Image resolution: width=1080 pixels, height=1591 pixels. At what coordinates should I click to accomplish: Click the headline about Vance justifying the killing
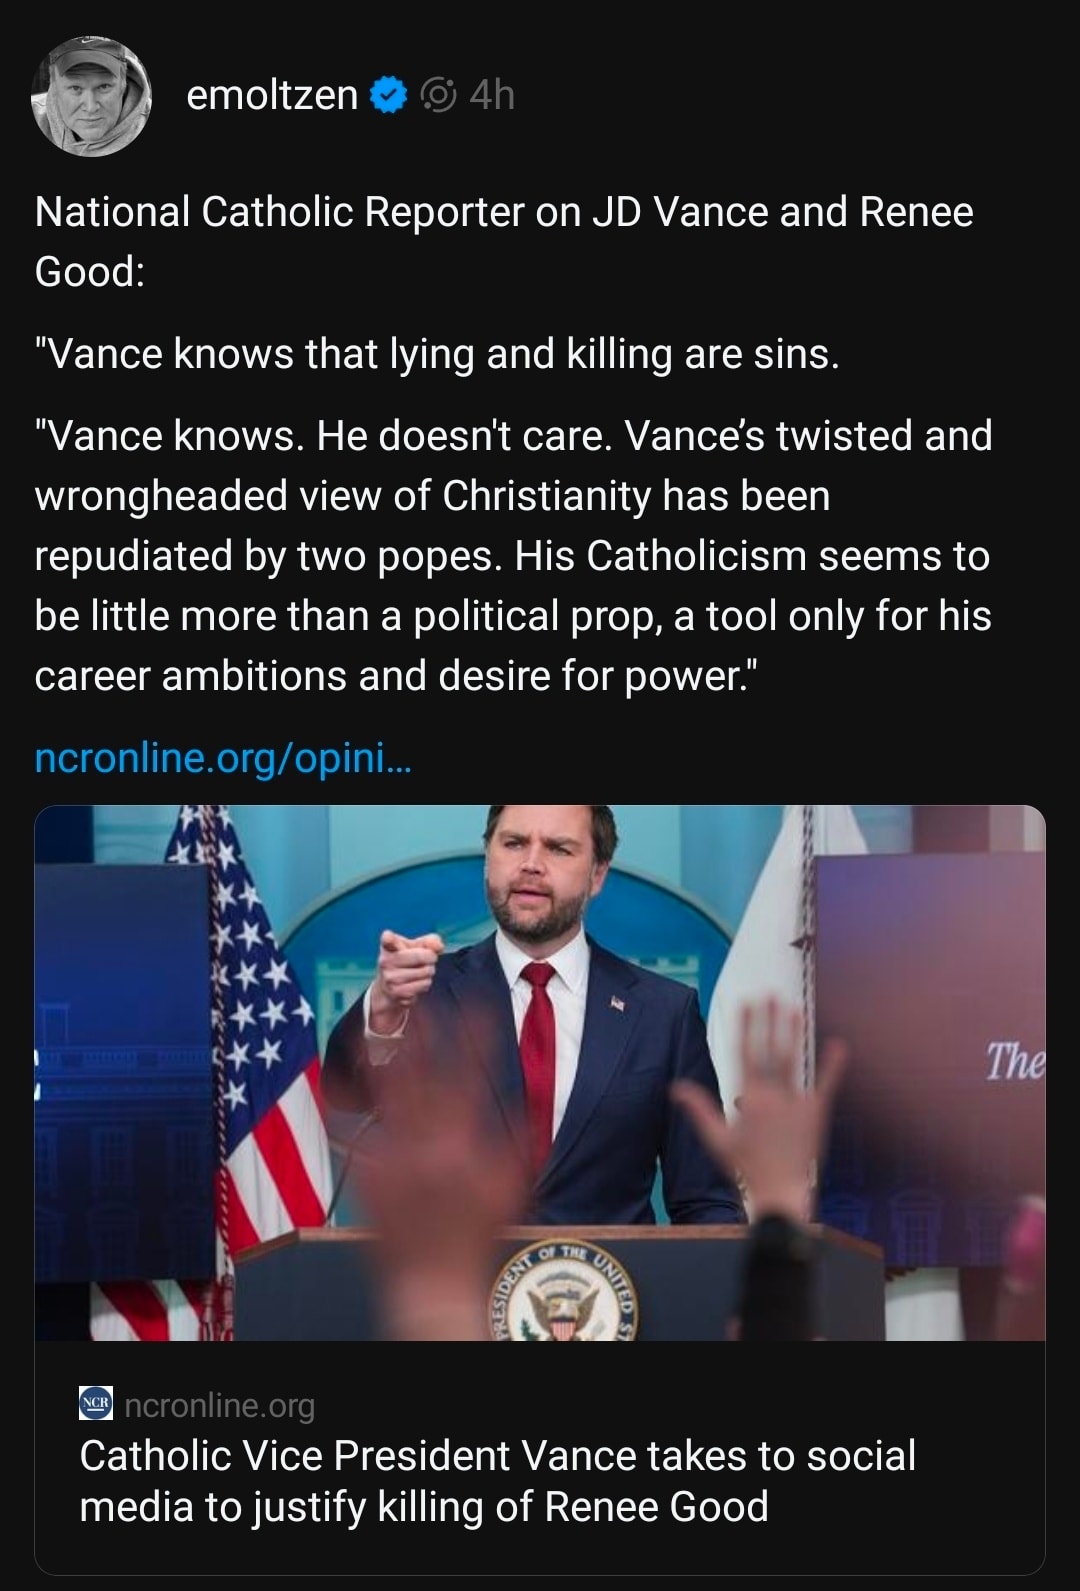(497, 1485)
